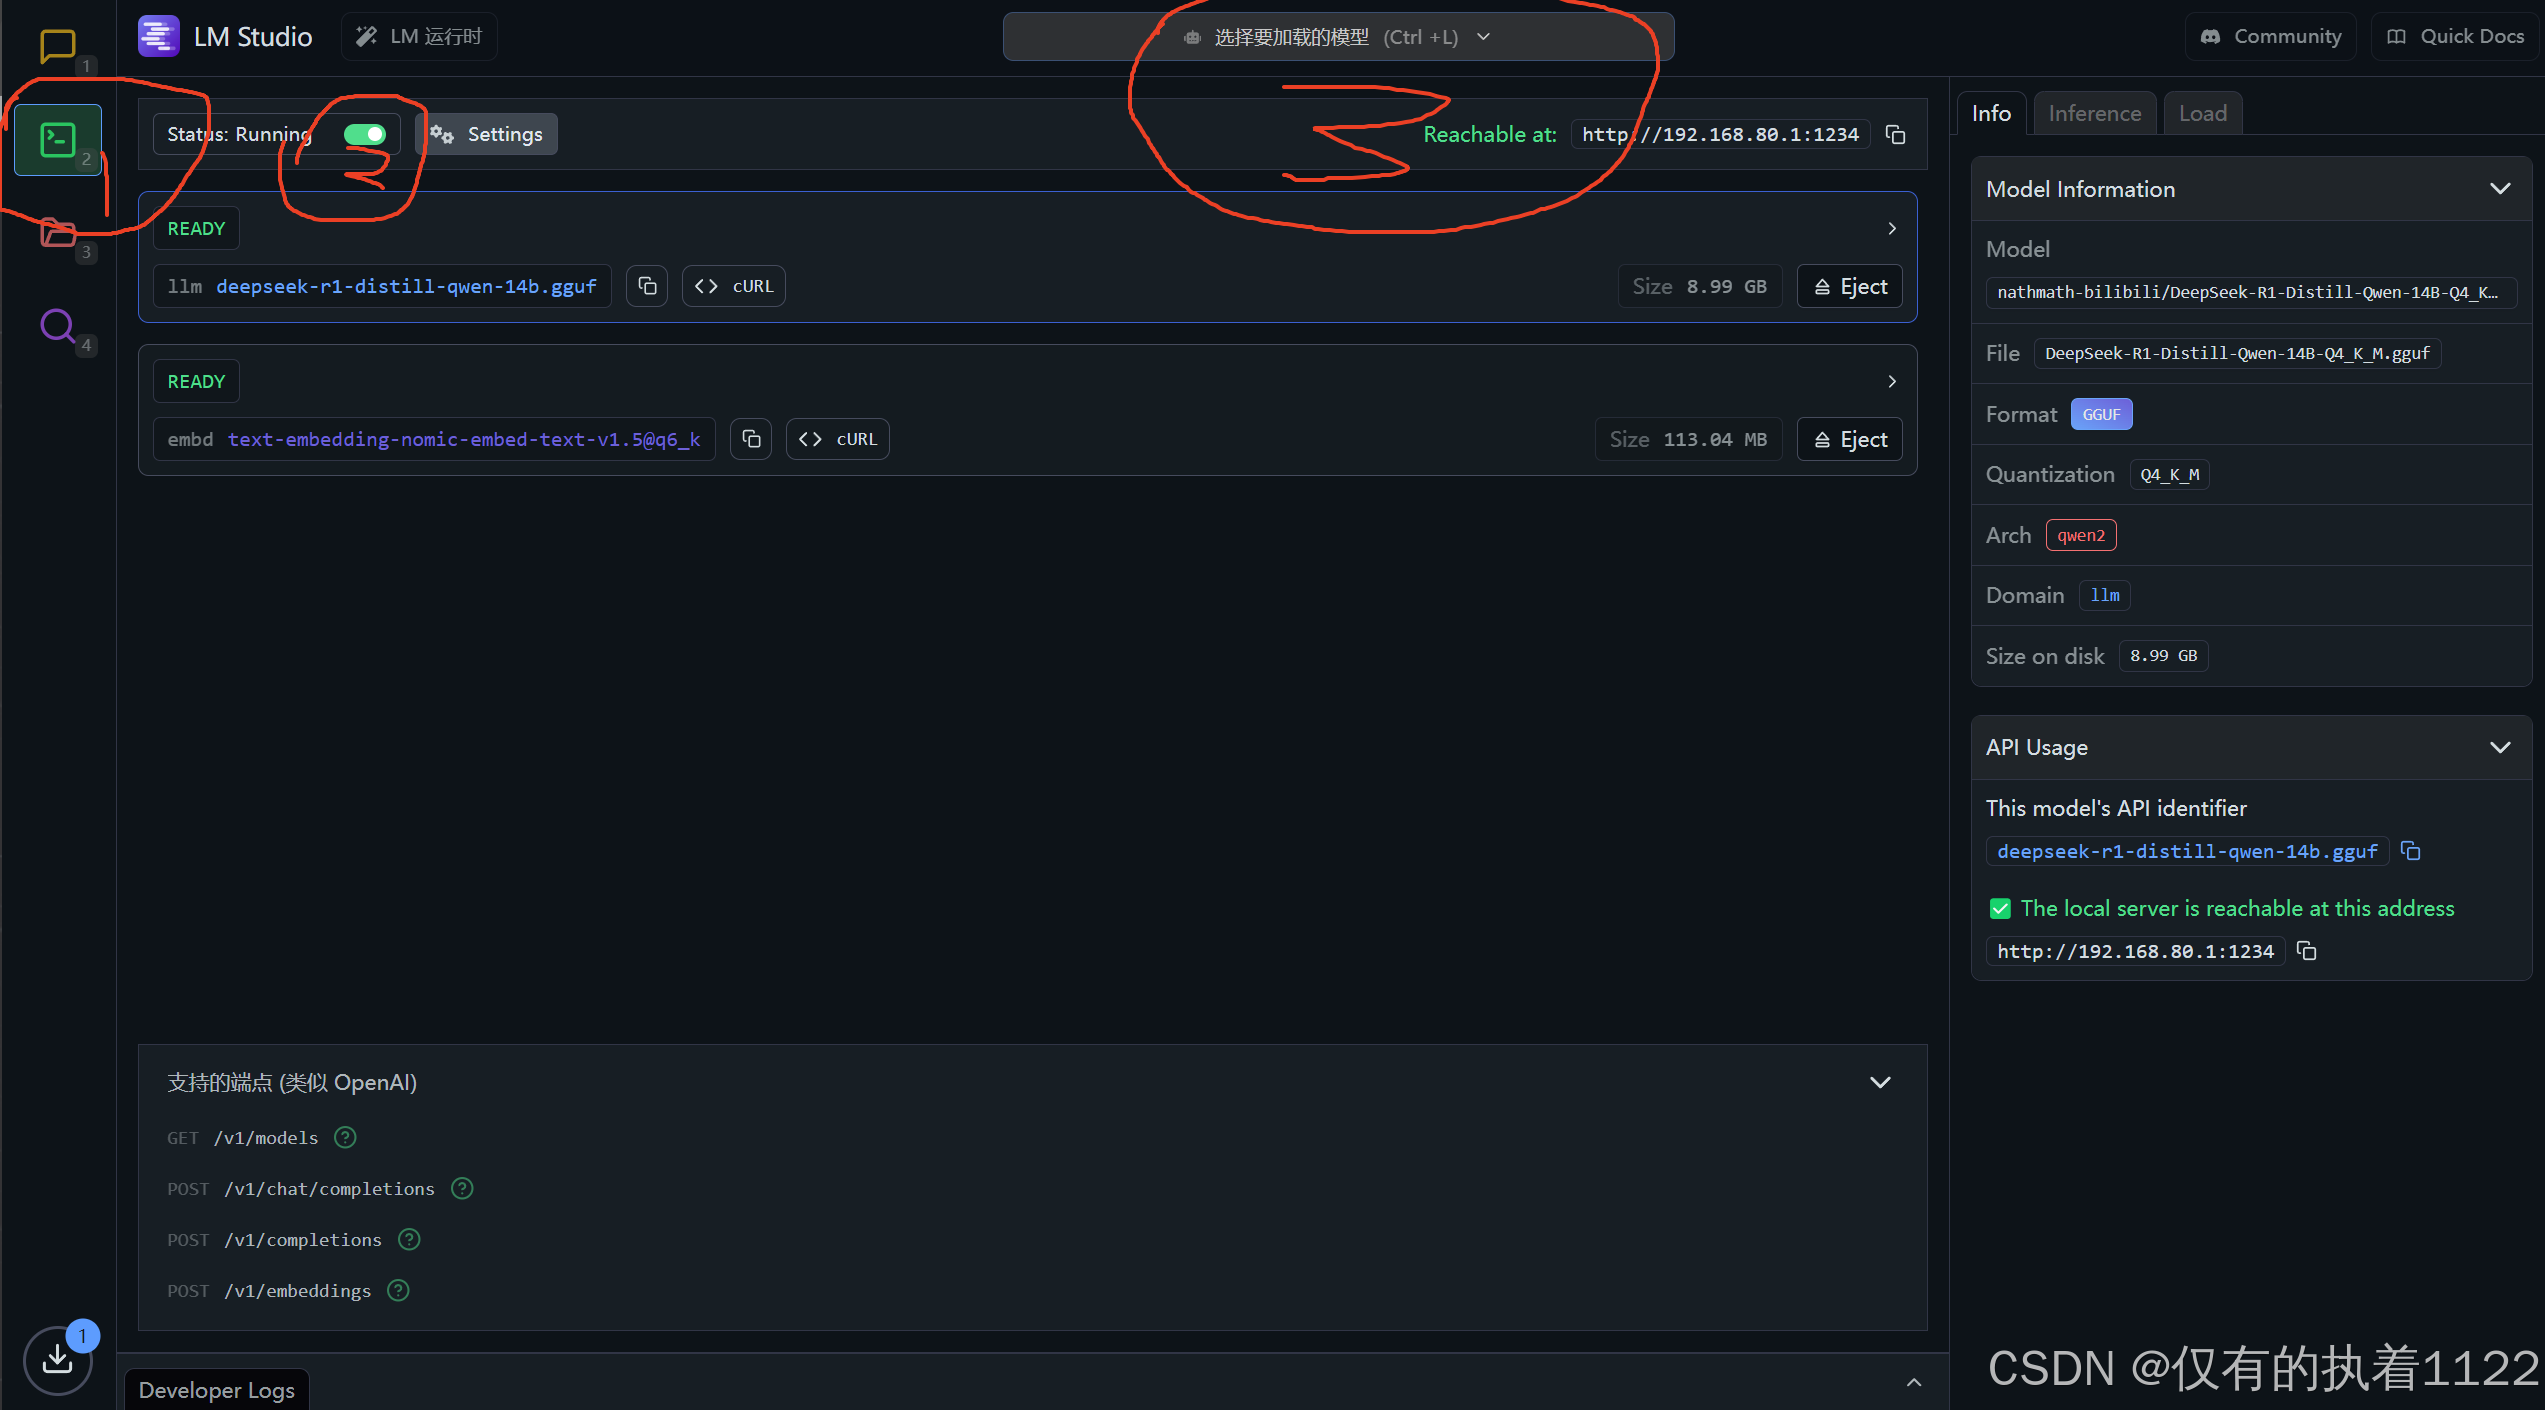Open the Developer server sidebar icon
Screen dimensions: 2545x1410
click(x=58, y=140)
